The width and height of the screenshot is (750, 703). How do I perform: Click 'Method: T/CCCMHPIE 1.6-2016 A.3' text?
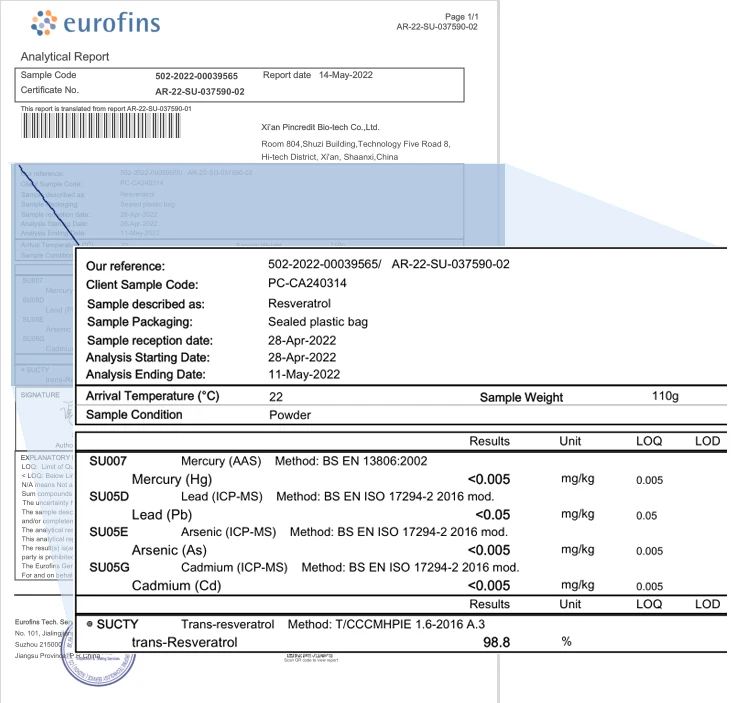pos(386,625)
